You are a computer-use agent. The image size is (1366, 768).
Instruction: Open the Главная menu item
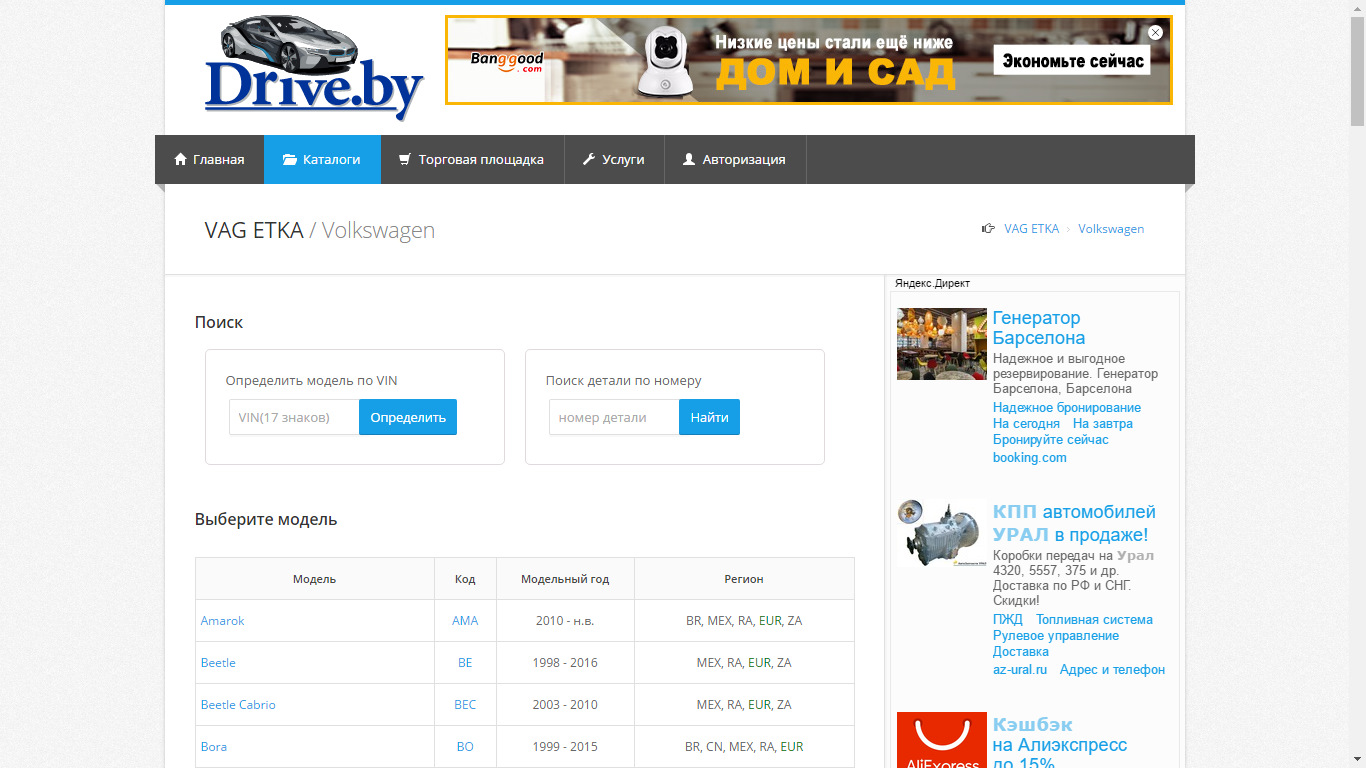tap(209, 159)
